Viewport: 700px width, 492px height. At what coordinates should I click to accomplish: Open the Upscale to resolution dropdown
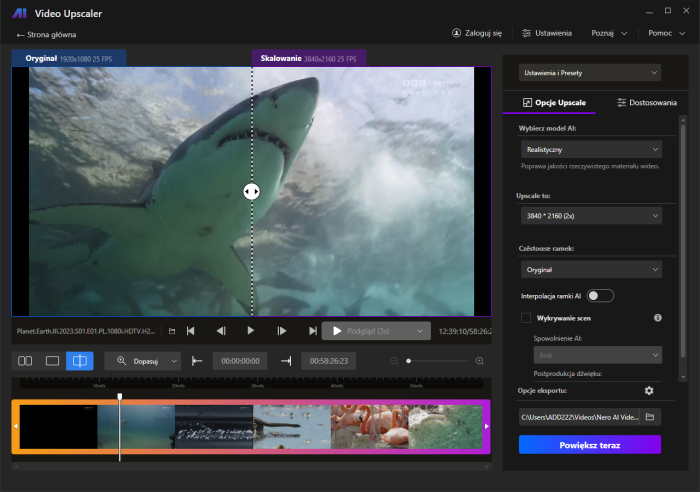[591, 216]
